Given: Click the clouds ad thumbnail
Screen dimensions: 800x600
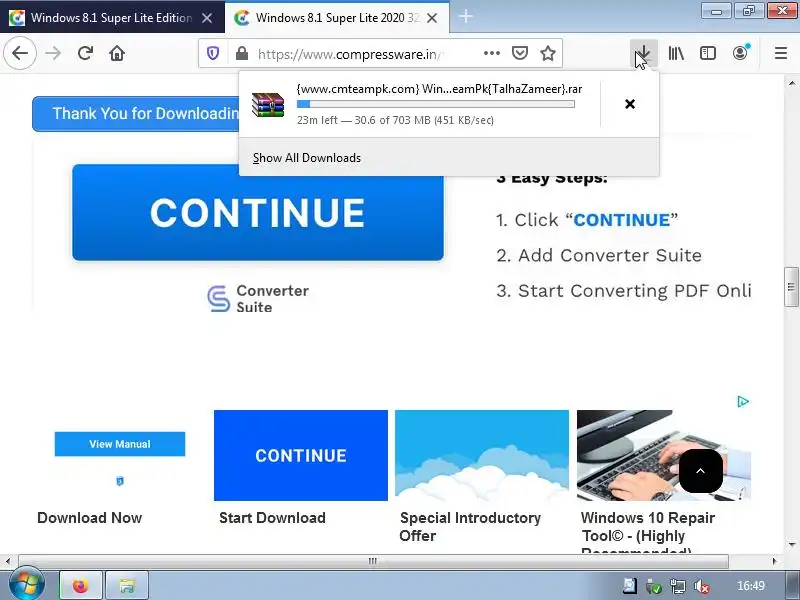Looking at the screenshot, I should pyautogui.click(x=482, y=455).
